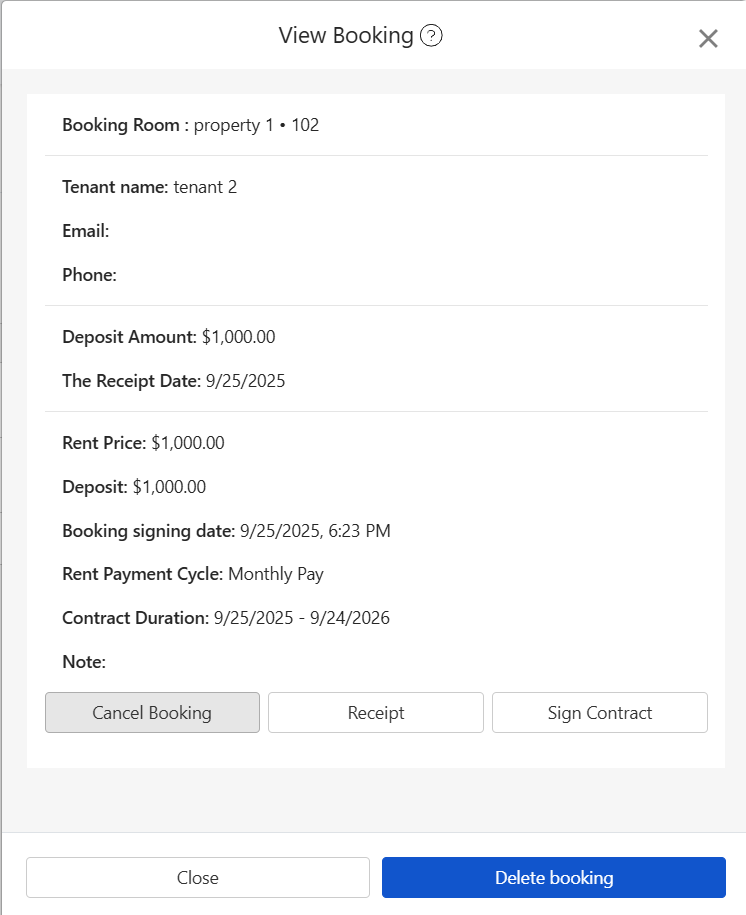Click the Deposit Amount $1,000.00 value
This screenshot has width=746, height=915.
(238, 337)
